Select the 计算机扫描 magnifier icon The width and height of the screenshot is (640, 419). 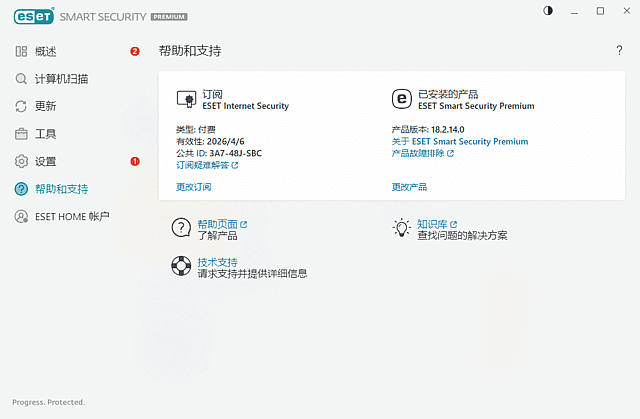(x=21, y=79)
